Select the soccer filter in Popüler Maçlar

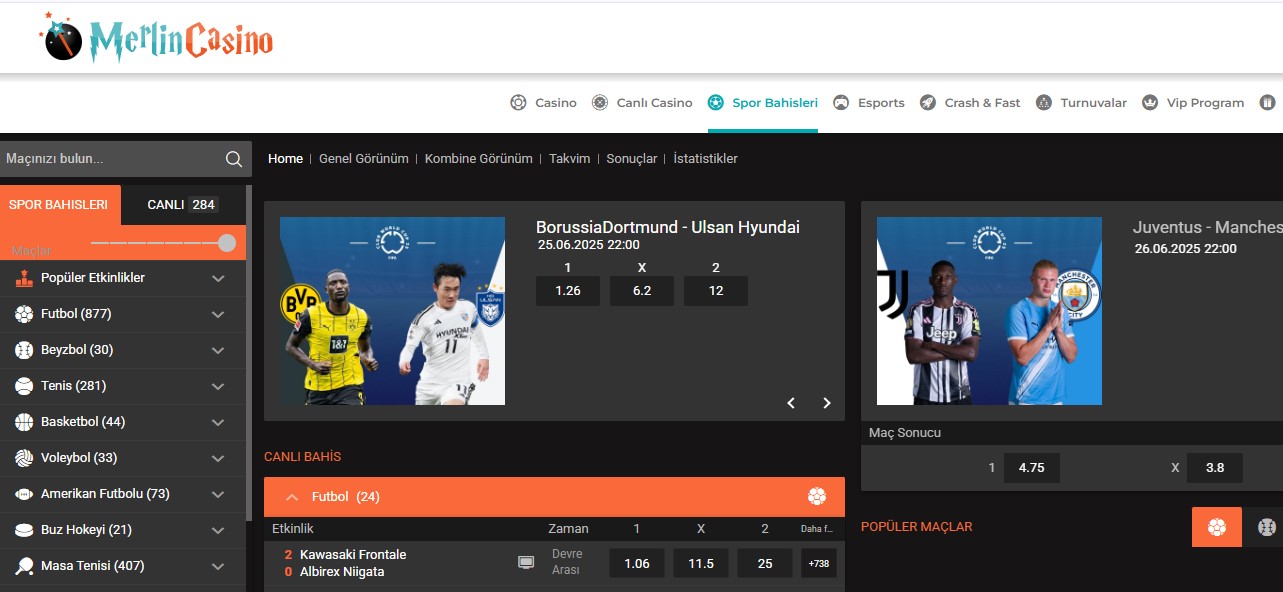coord(1217,527)
